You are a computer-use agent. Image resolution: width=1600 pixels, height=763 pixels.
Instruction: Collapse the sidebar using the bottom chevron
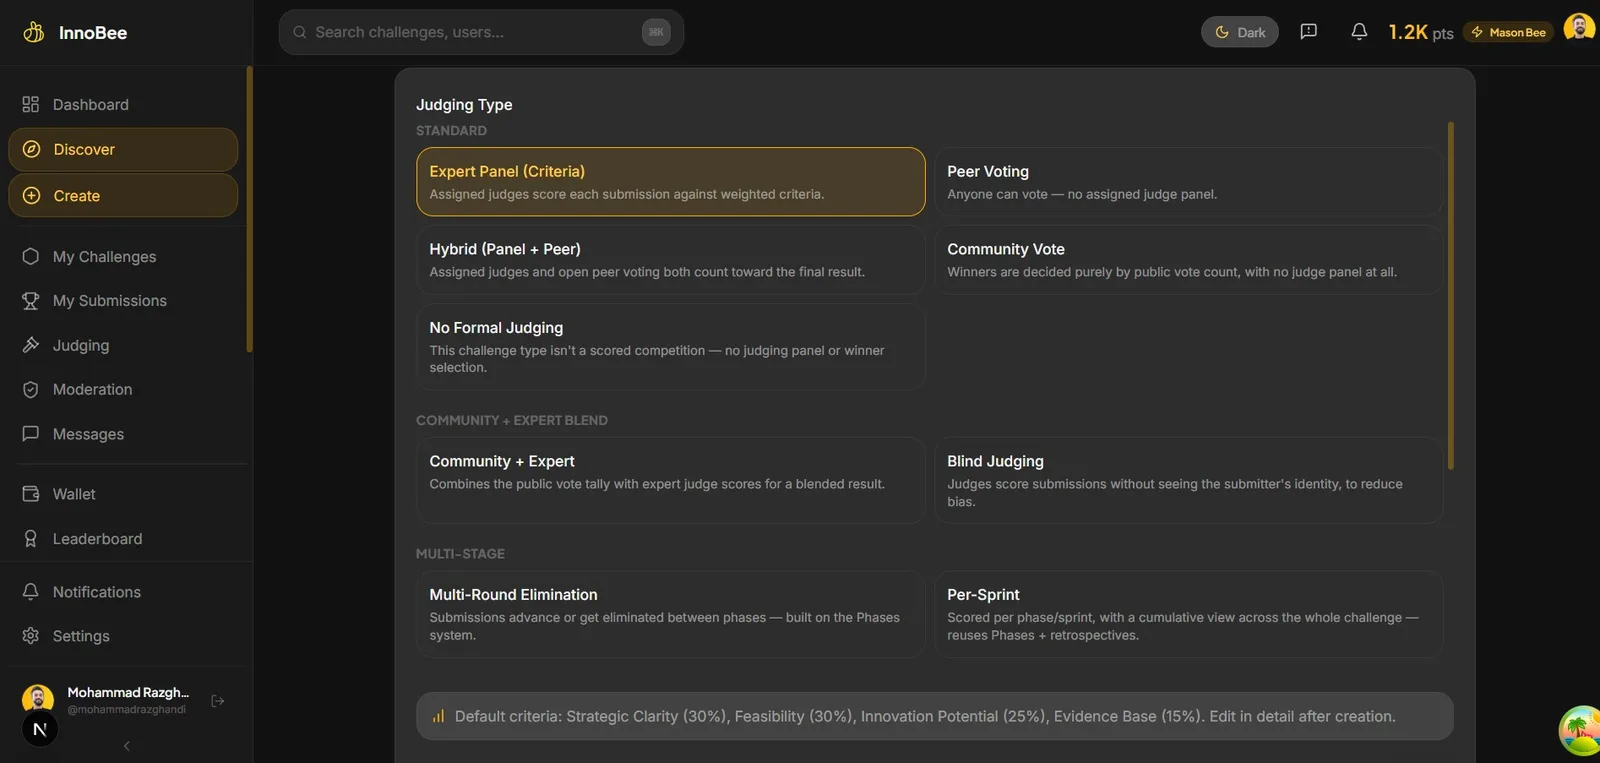[127, 746]
